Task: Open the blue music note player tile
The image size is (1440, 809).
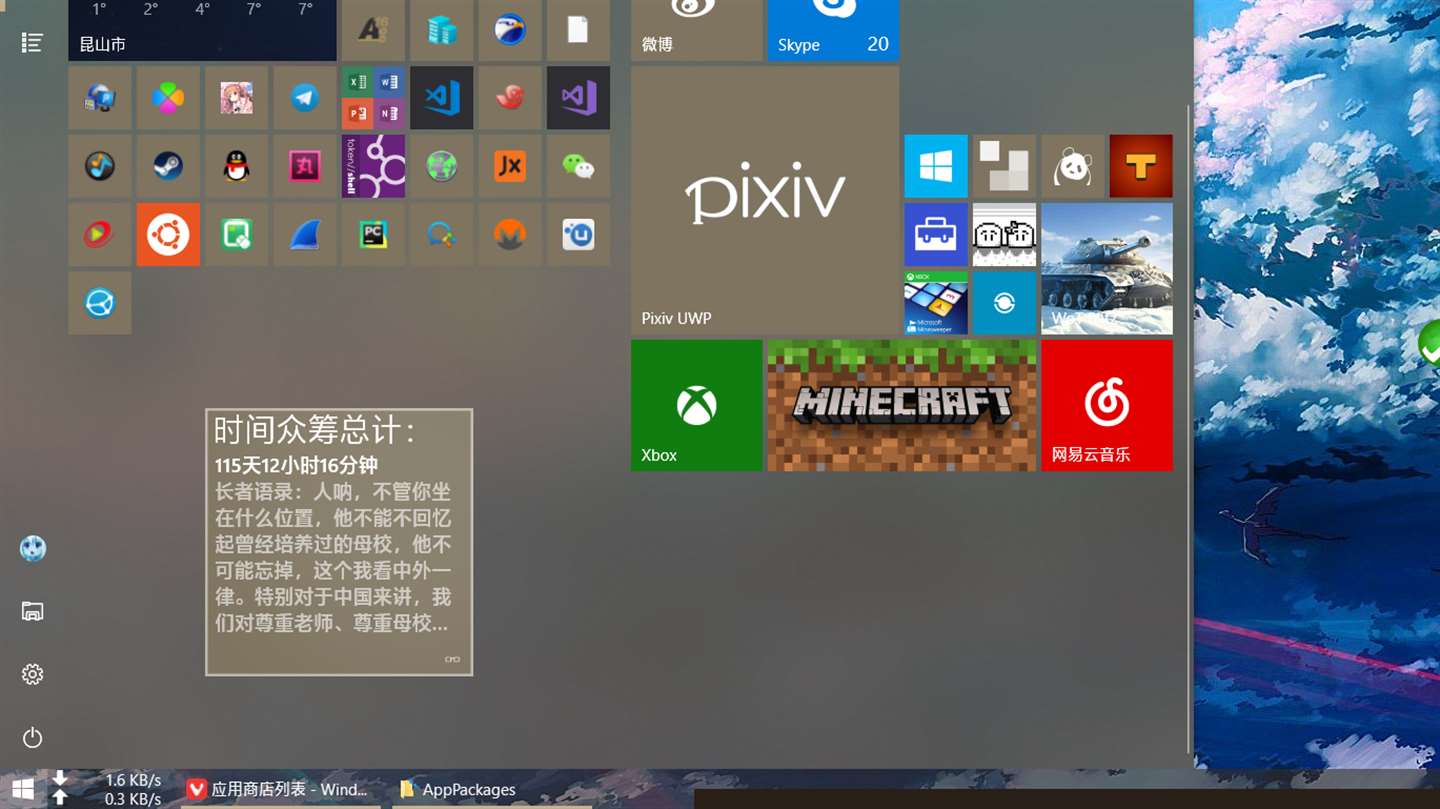Action: tap(100, 166)
